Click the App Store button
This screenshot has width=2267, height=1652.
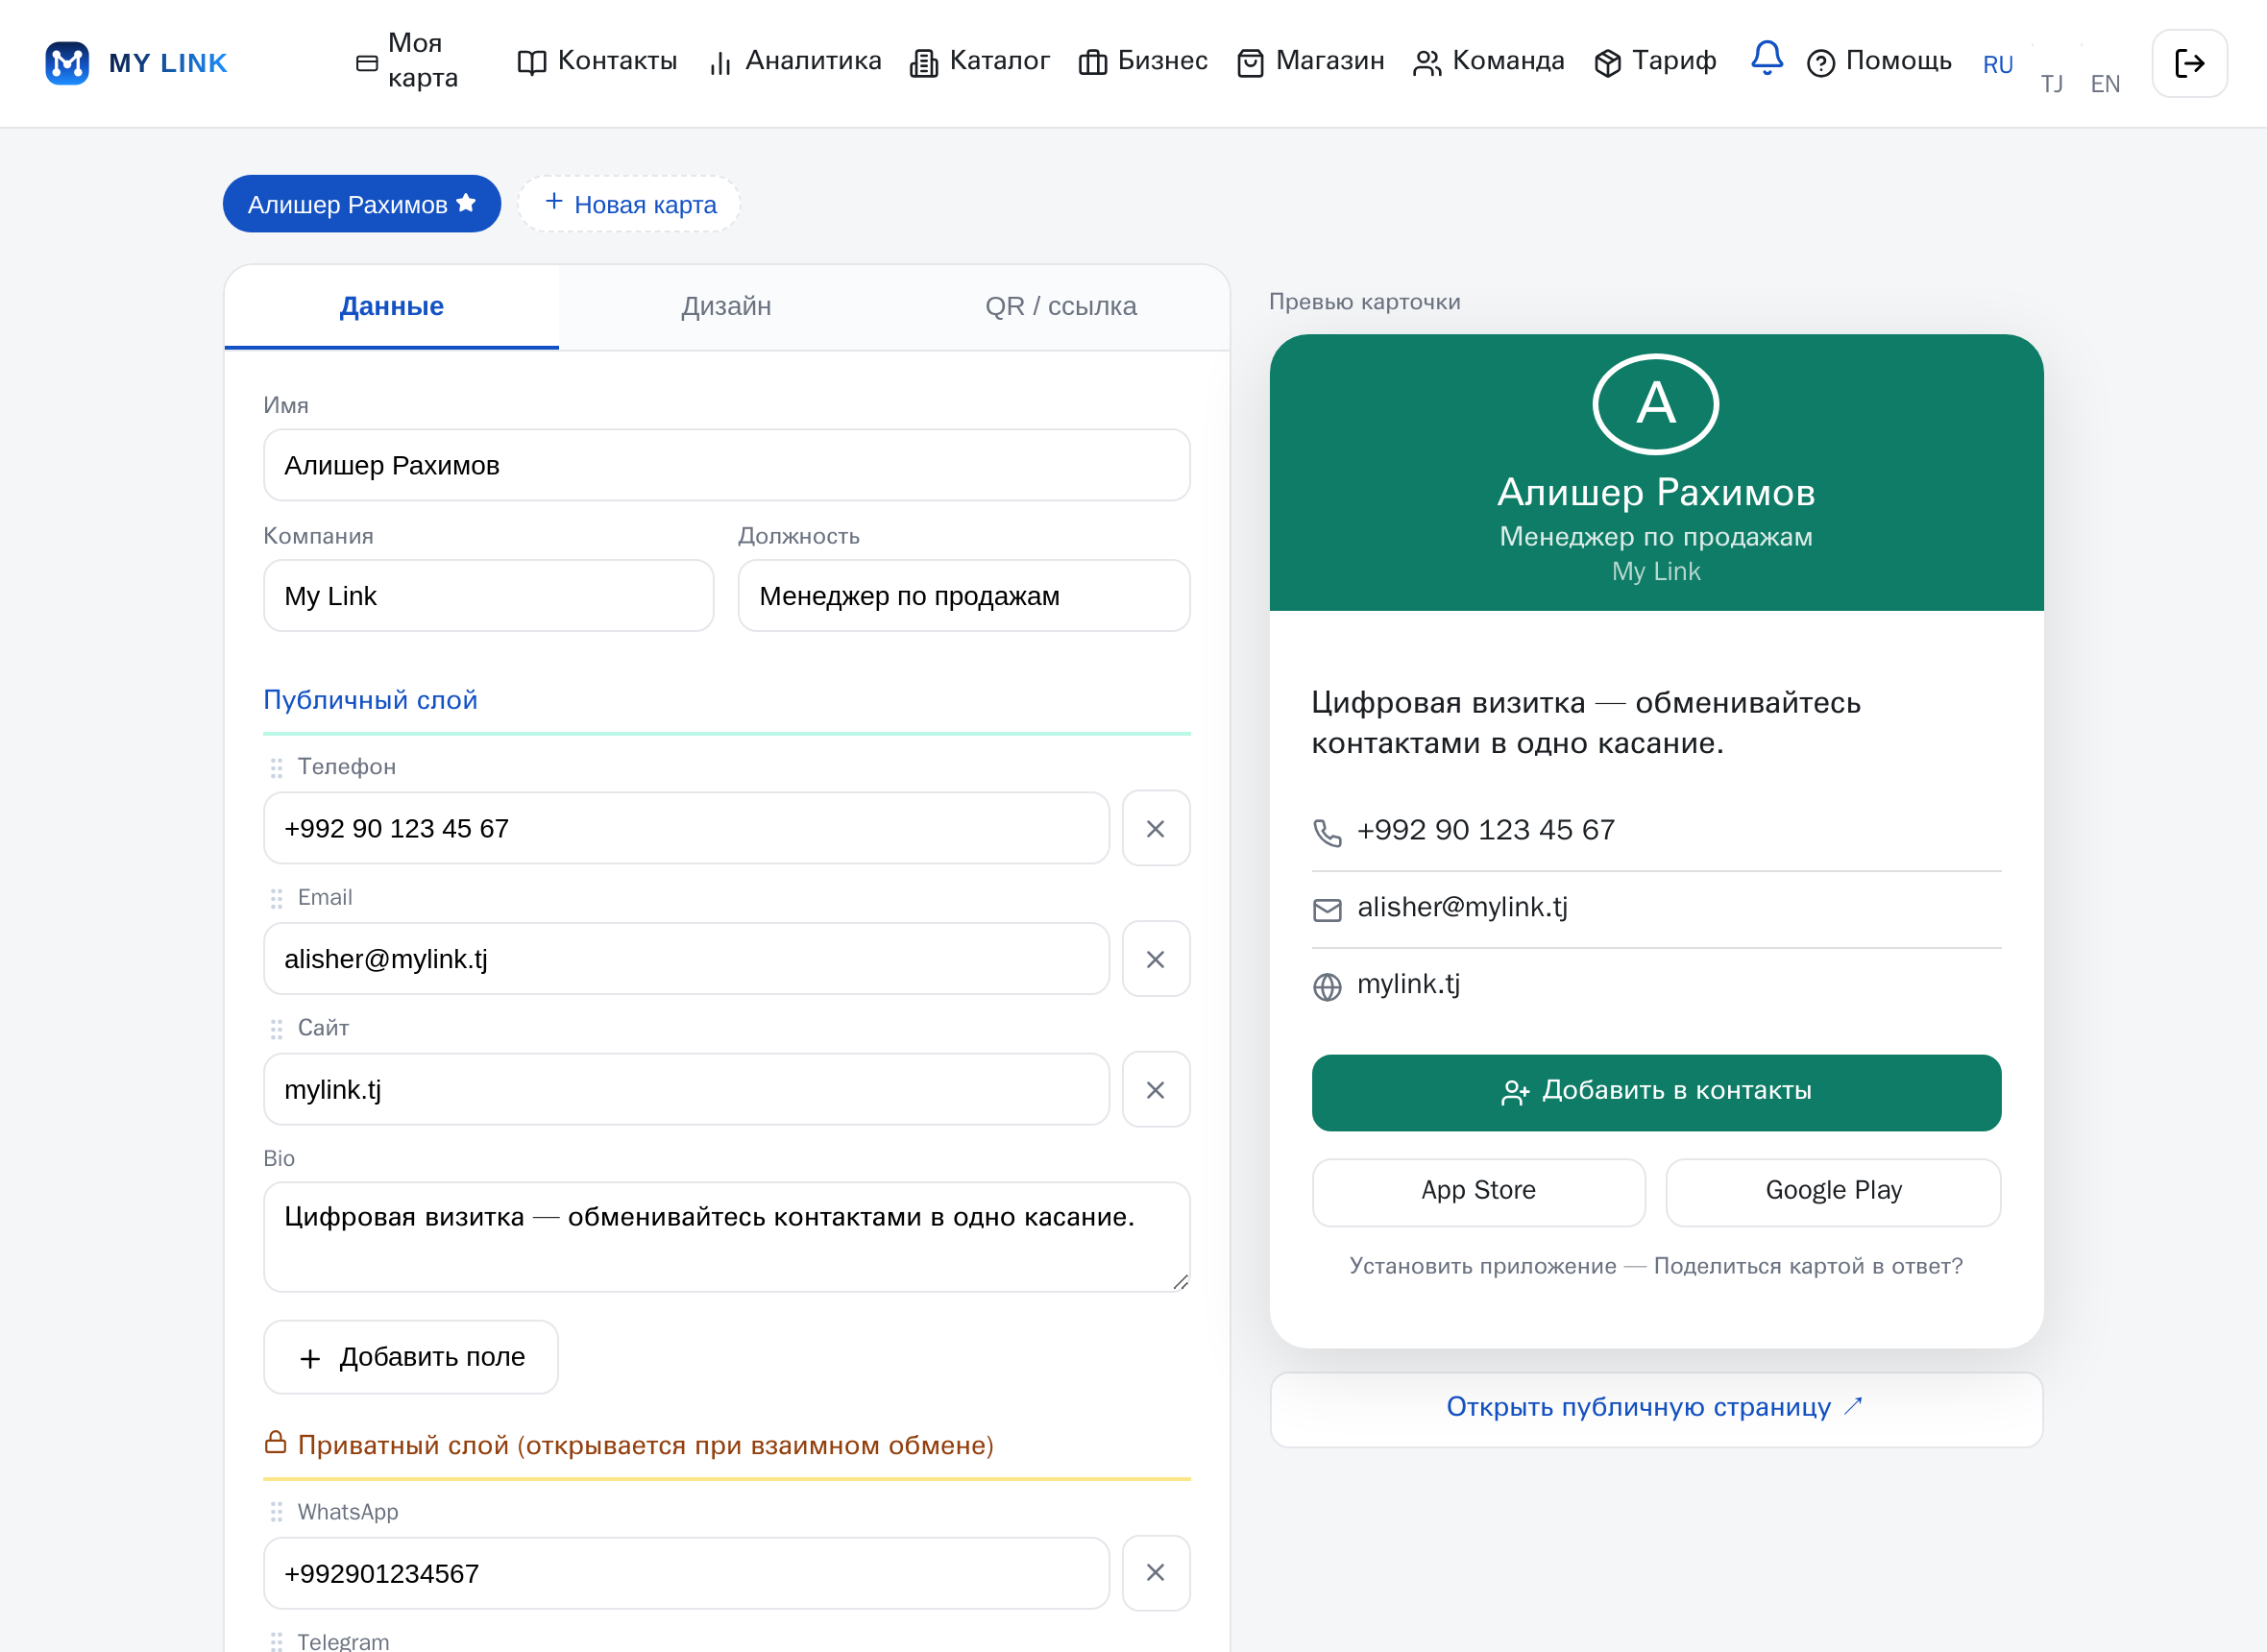(x=1478, y=1191)
